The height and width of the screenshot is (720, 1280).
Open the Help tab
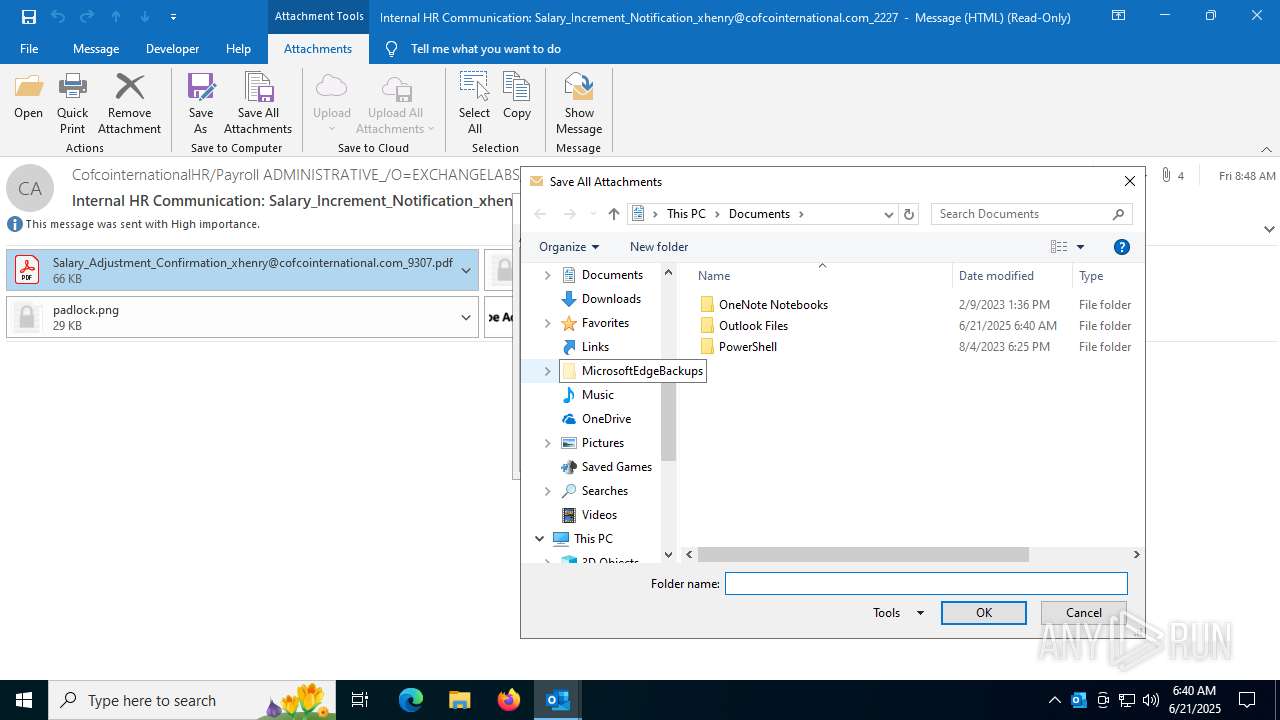tap(238, 48)
